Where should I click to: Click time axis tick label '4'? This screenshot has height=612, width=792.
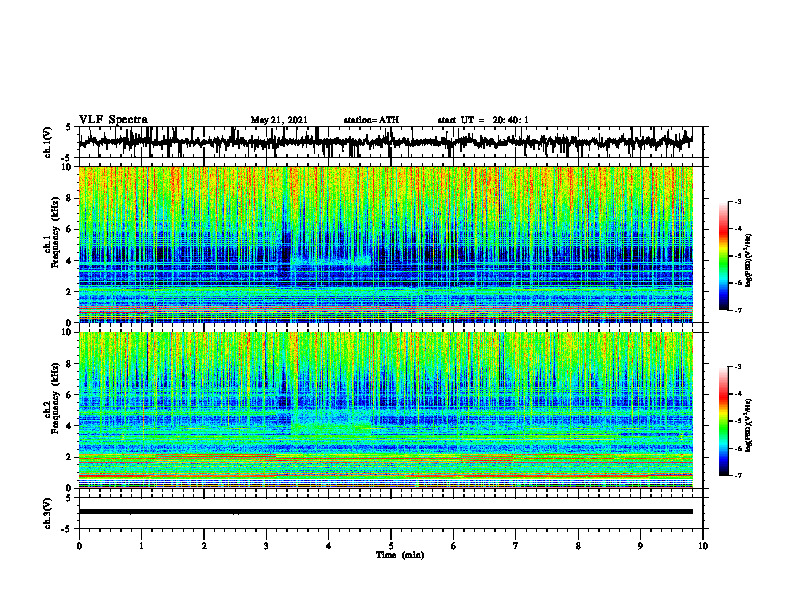tap(328, 546)
